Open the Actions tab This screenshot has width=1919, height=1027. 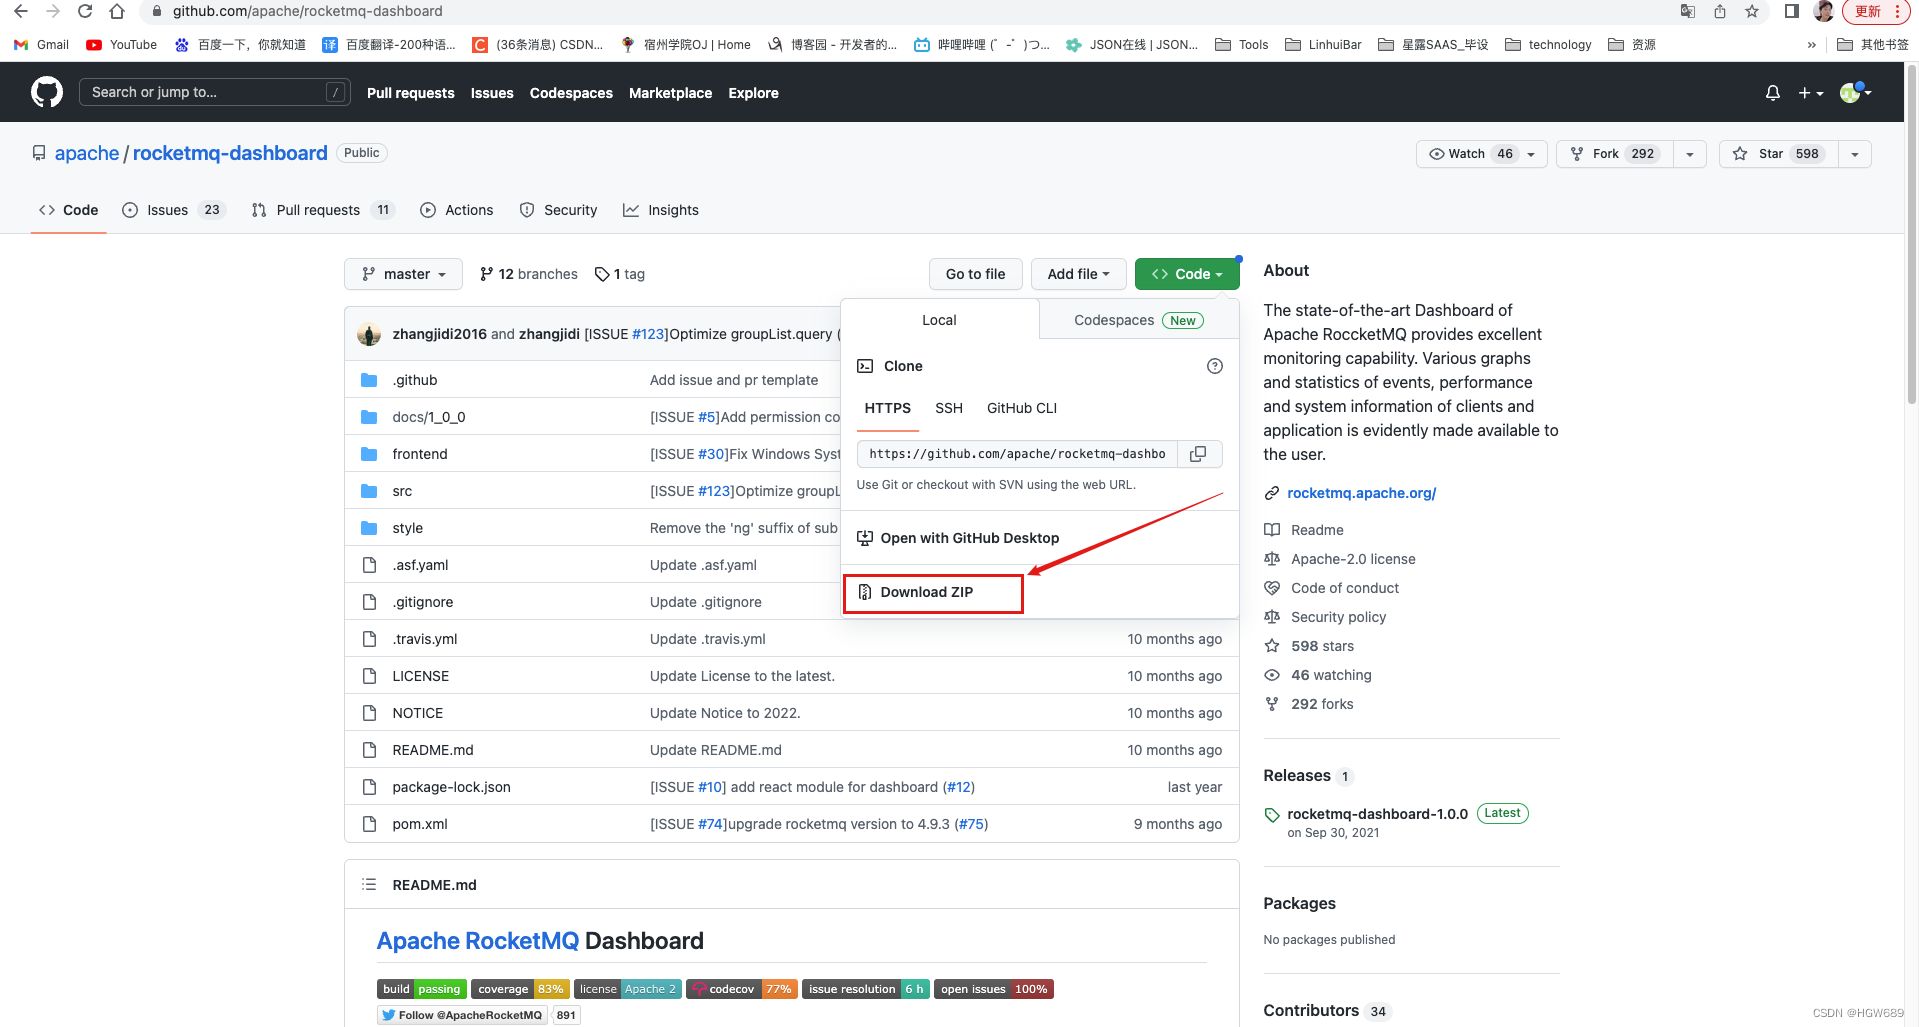coord(457,210)
